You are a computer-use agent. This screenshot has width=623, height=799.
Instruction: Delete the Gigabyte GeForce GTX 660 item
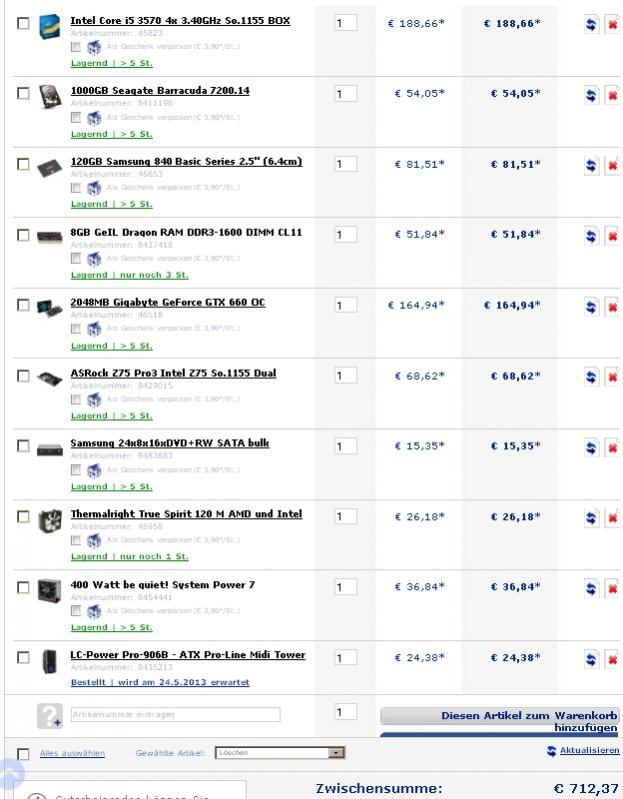tap(612, 307)
